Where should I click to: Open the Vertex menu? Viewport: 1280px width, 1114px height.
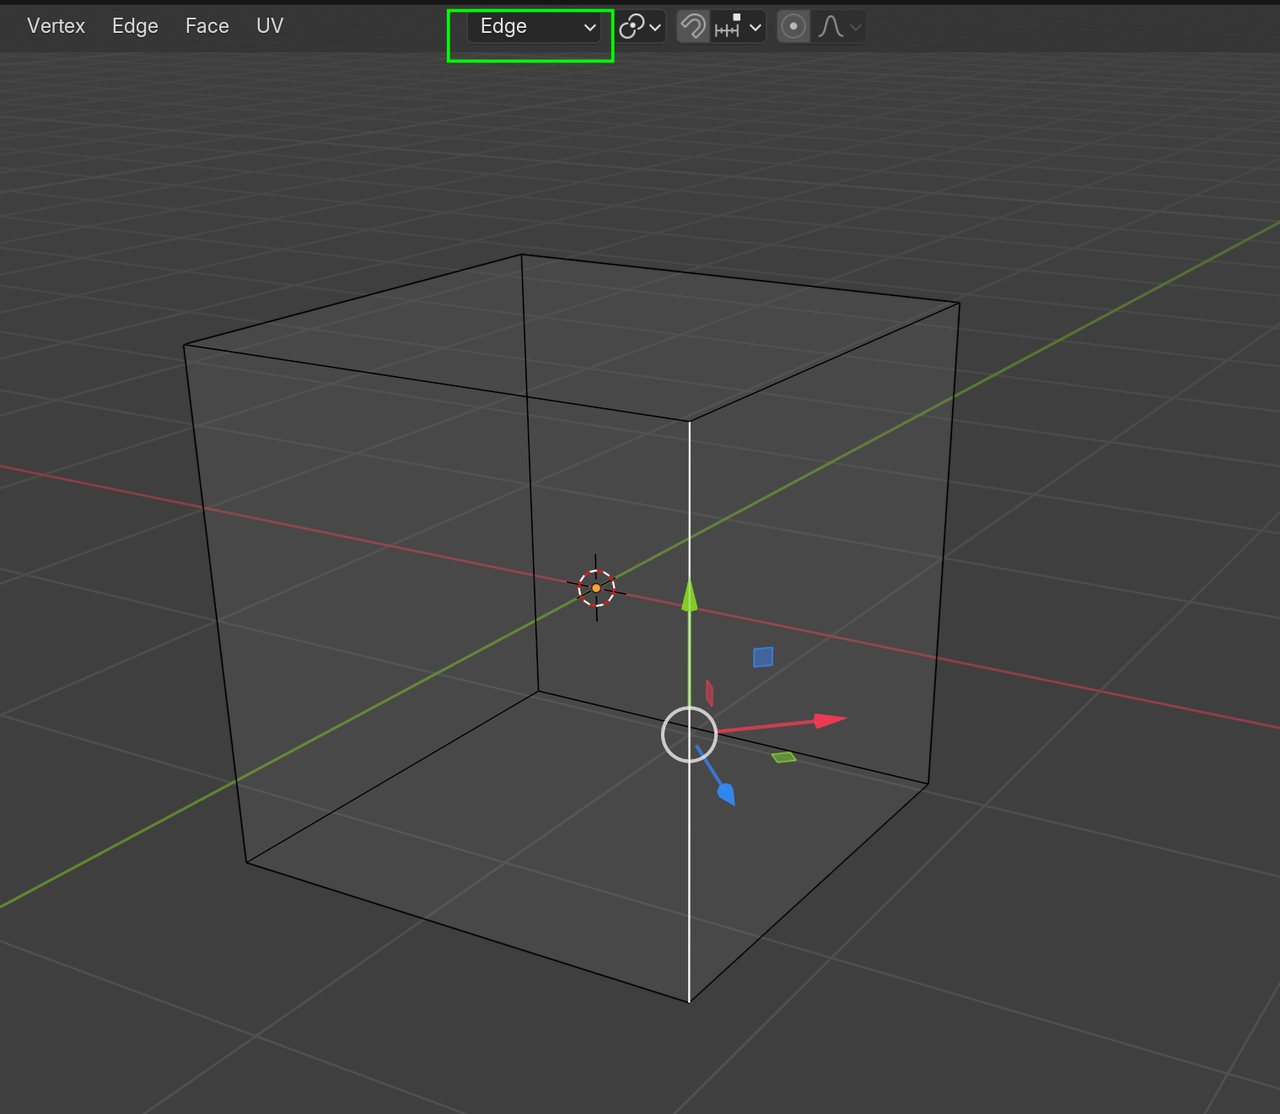point(56,26)
